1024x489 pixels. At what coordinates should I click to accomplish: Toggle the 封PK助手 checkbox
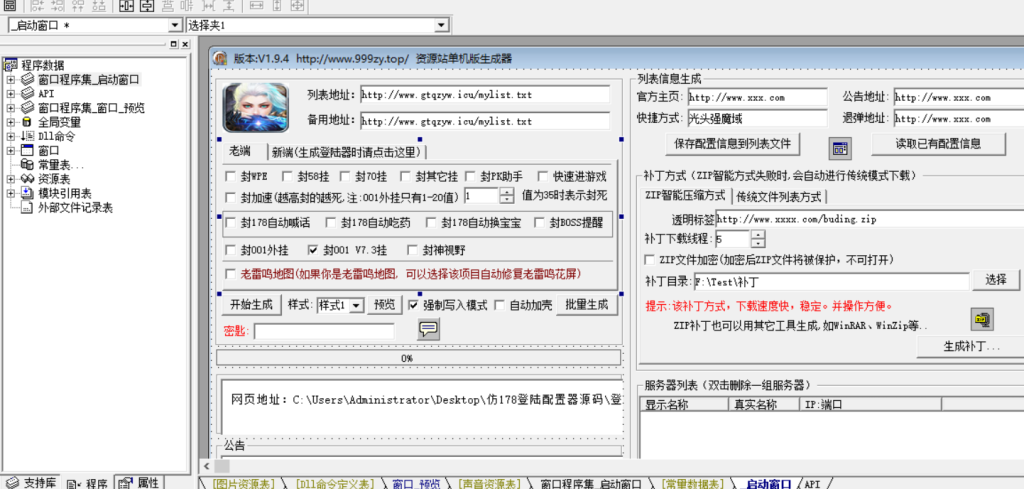[x=470, y=176]
